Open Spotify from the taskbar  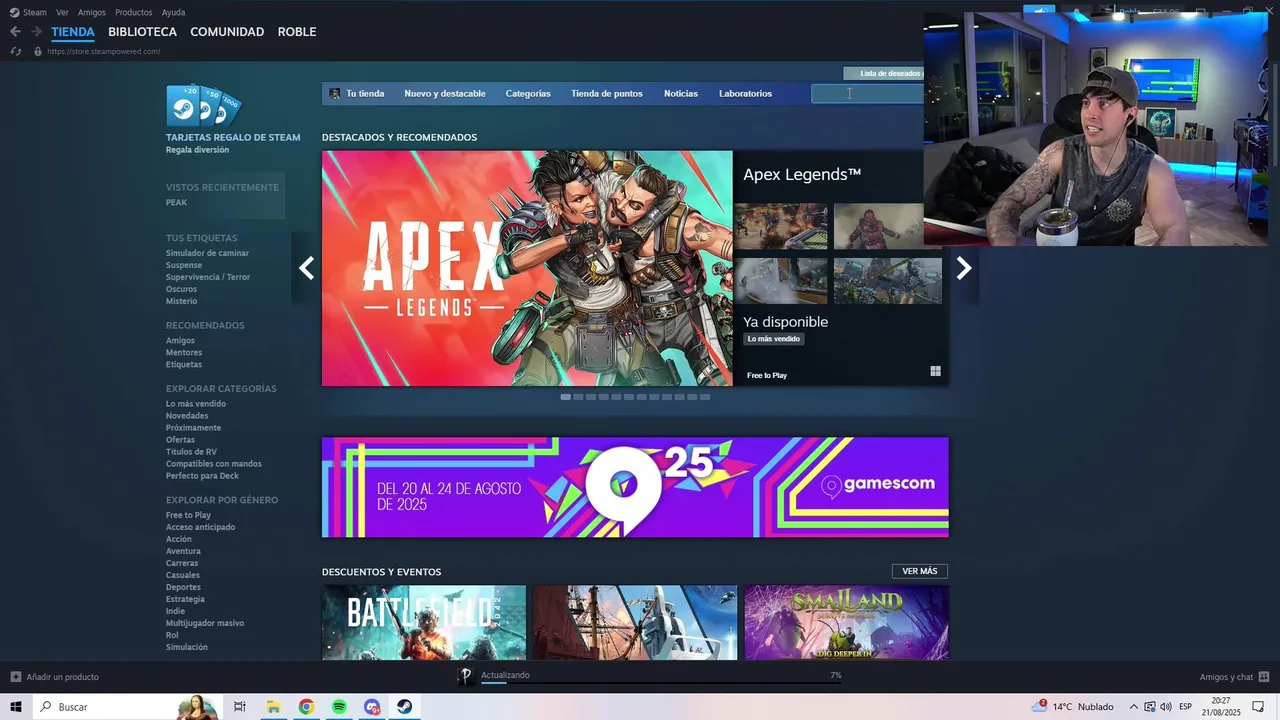click(x=339, y=707)
